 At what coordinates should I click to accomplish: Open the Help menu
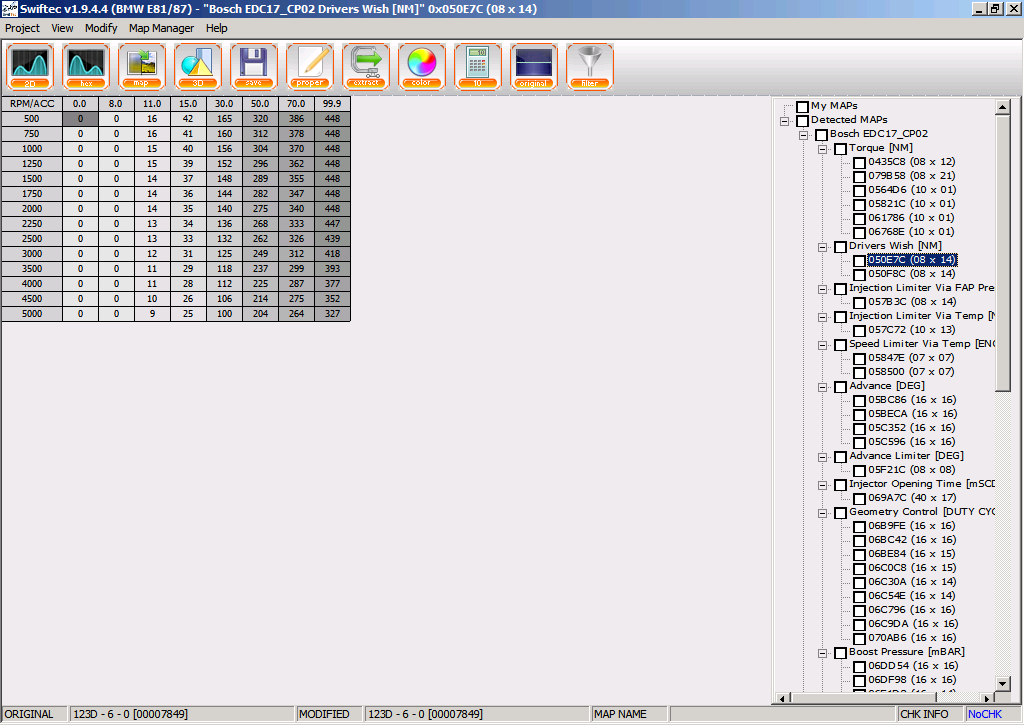[216, 28]
